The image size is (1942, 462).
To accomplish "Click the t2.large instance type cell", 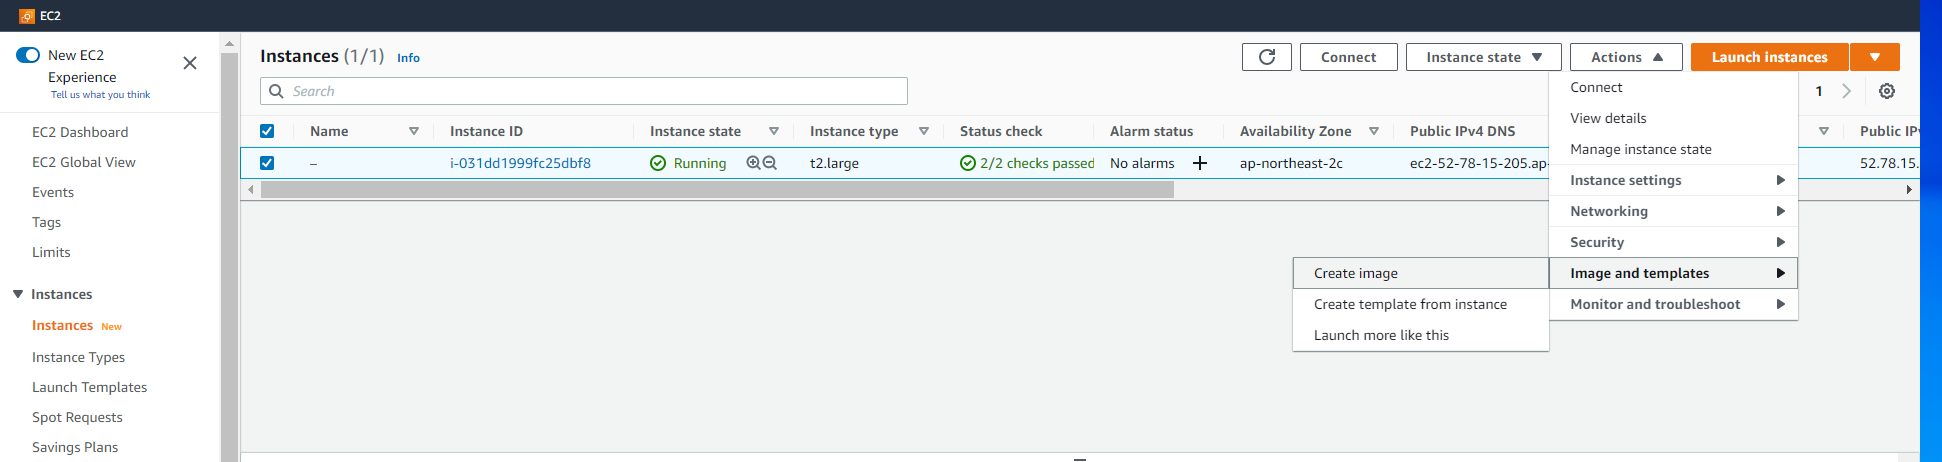I will click(834, 163).
